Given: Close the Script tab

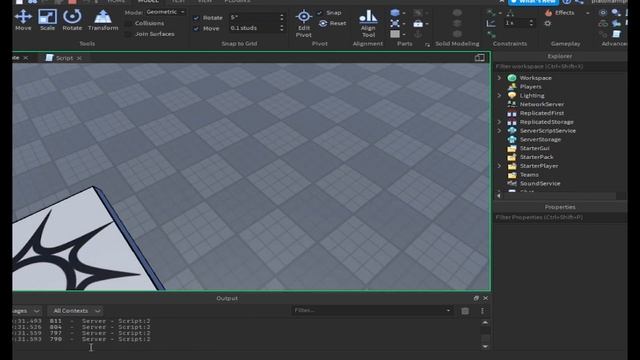Looking at the screenshot, I should point(79,58).
